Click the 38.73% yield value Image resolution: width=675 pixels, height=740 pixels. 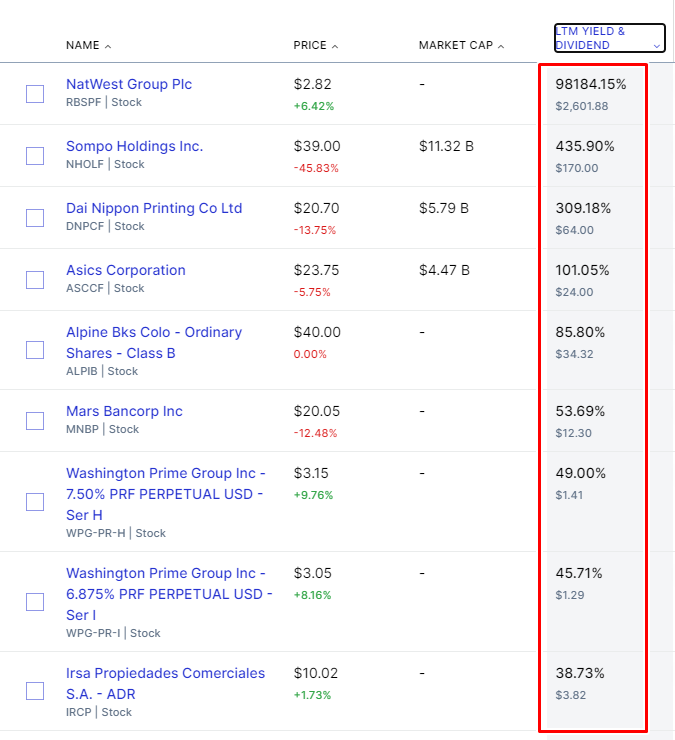tap(580, 673)
